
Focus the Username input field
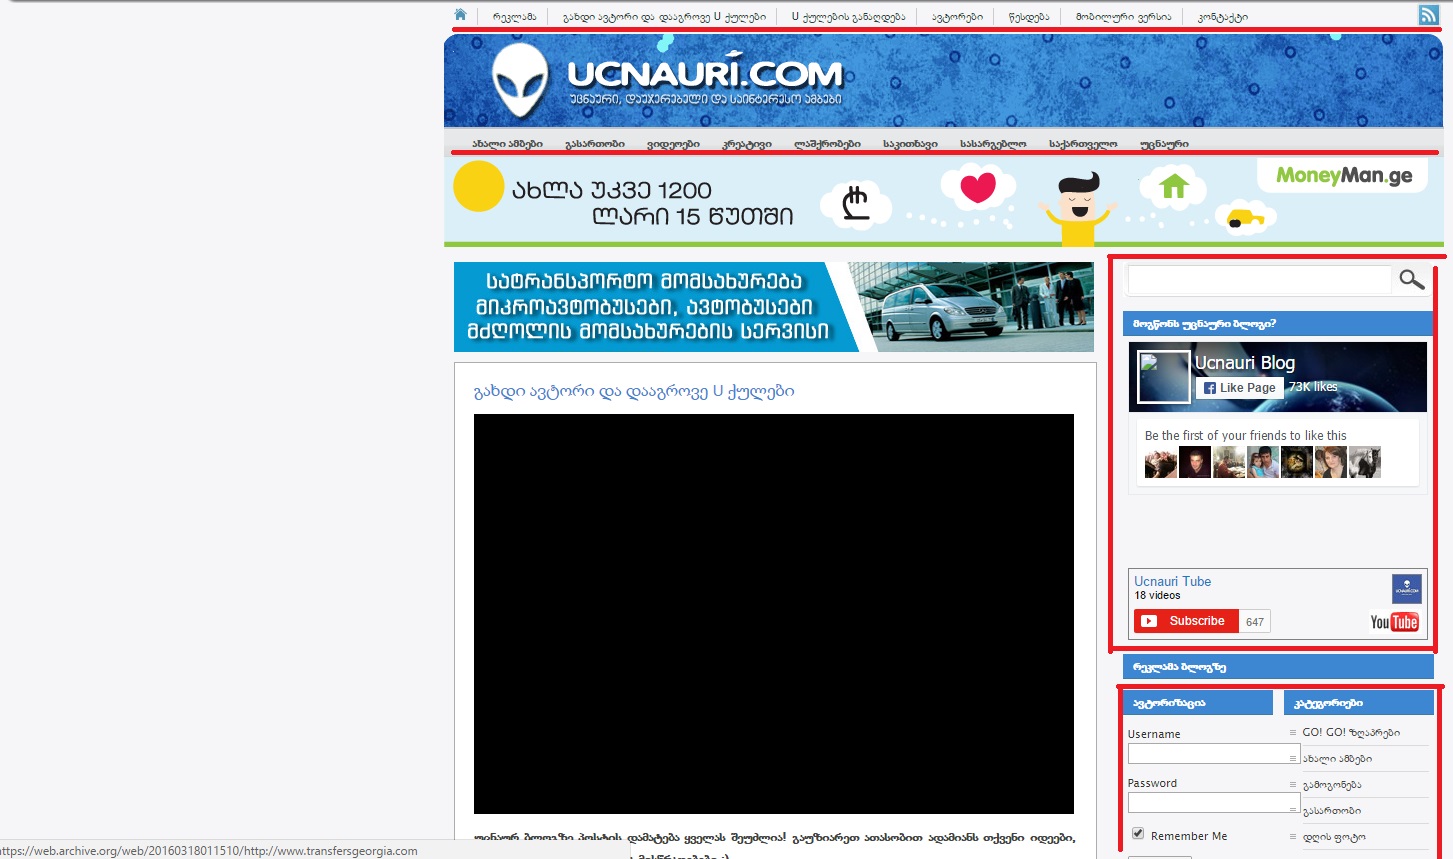coord(1214,754)
